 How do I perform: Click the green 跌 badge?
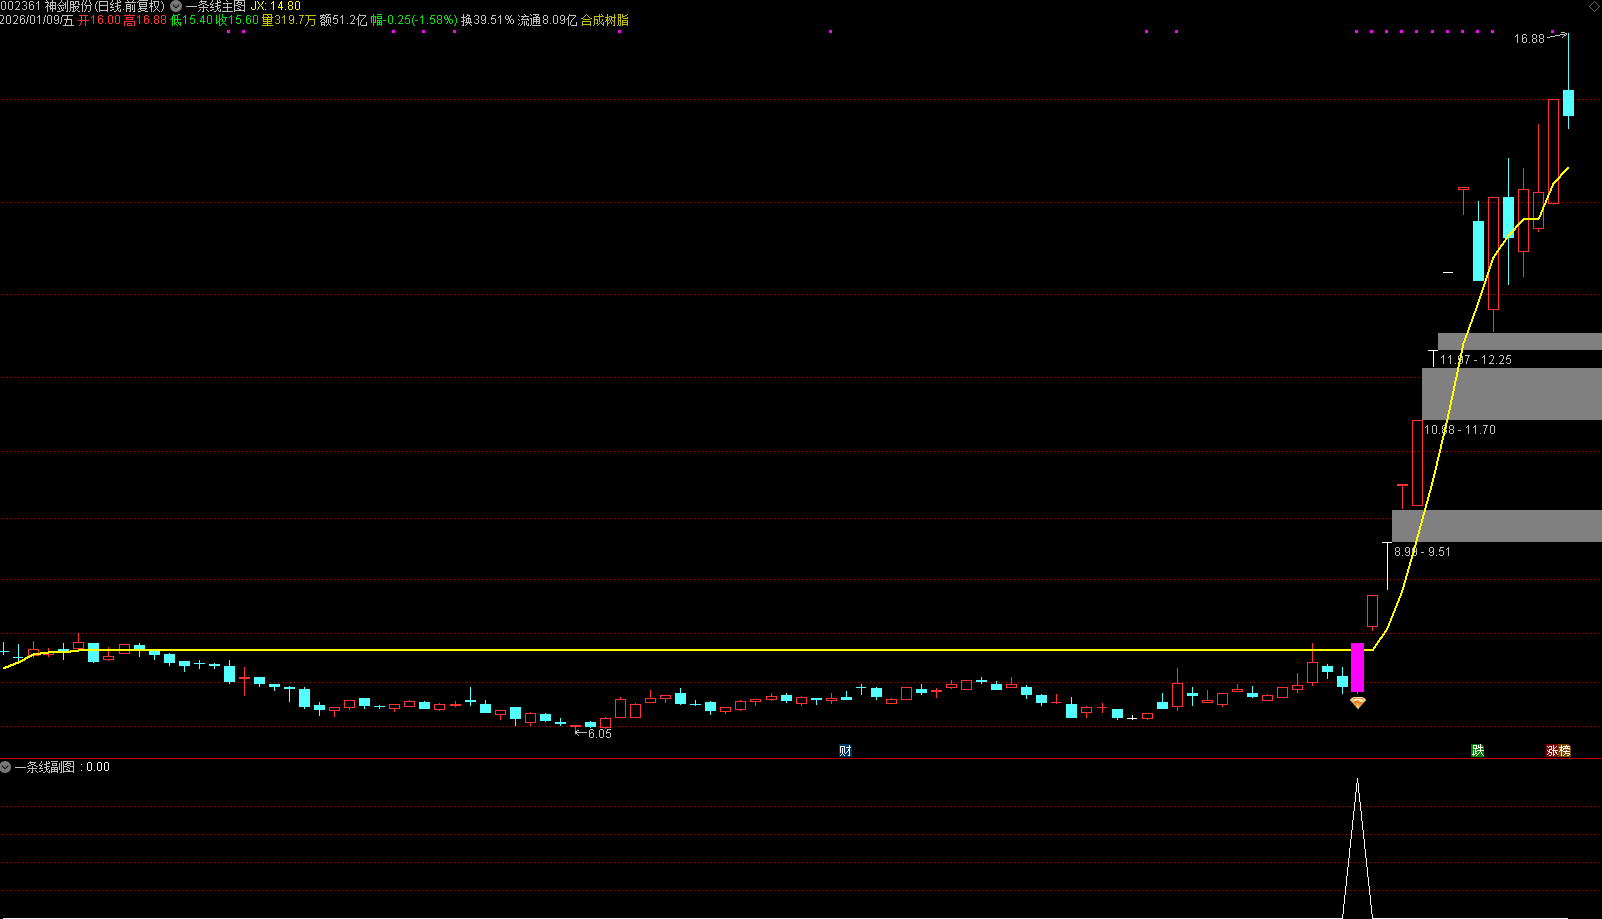[x=1477, y=751]
